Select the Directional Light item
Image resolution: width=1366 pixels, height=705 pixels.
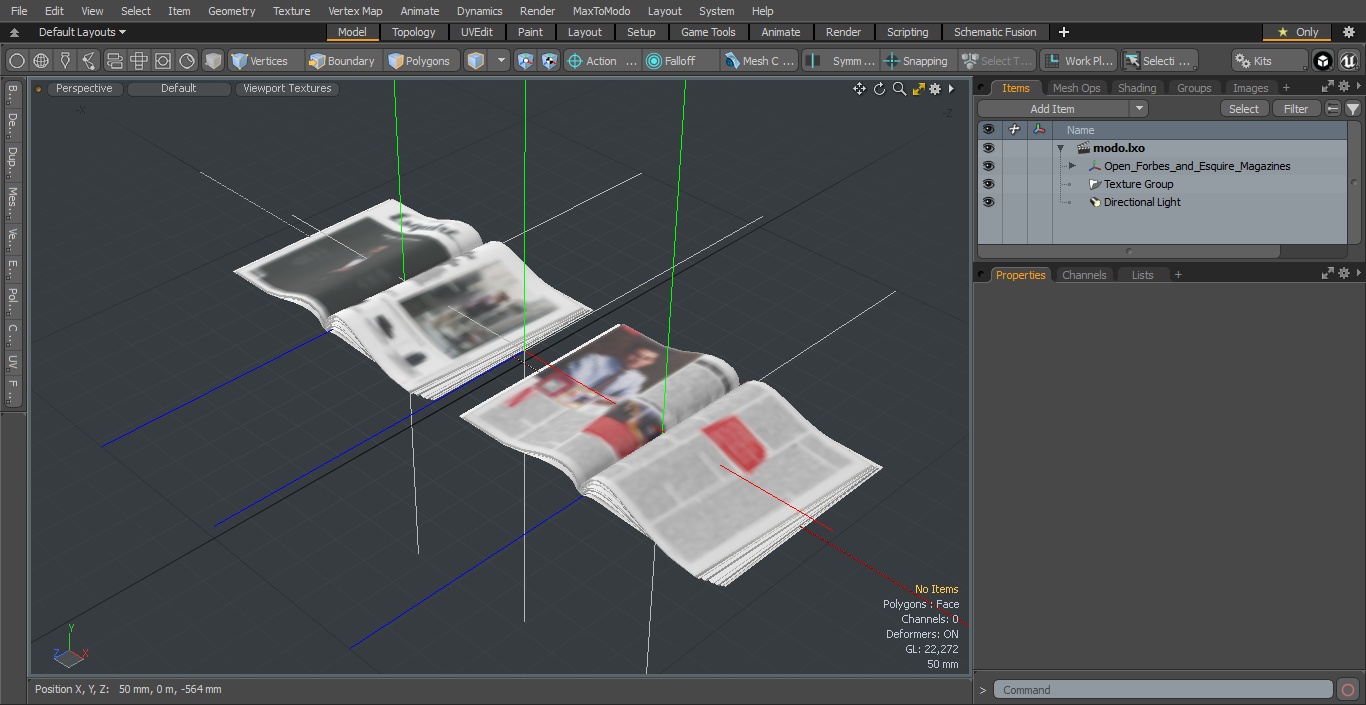[1142, 202]
